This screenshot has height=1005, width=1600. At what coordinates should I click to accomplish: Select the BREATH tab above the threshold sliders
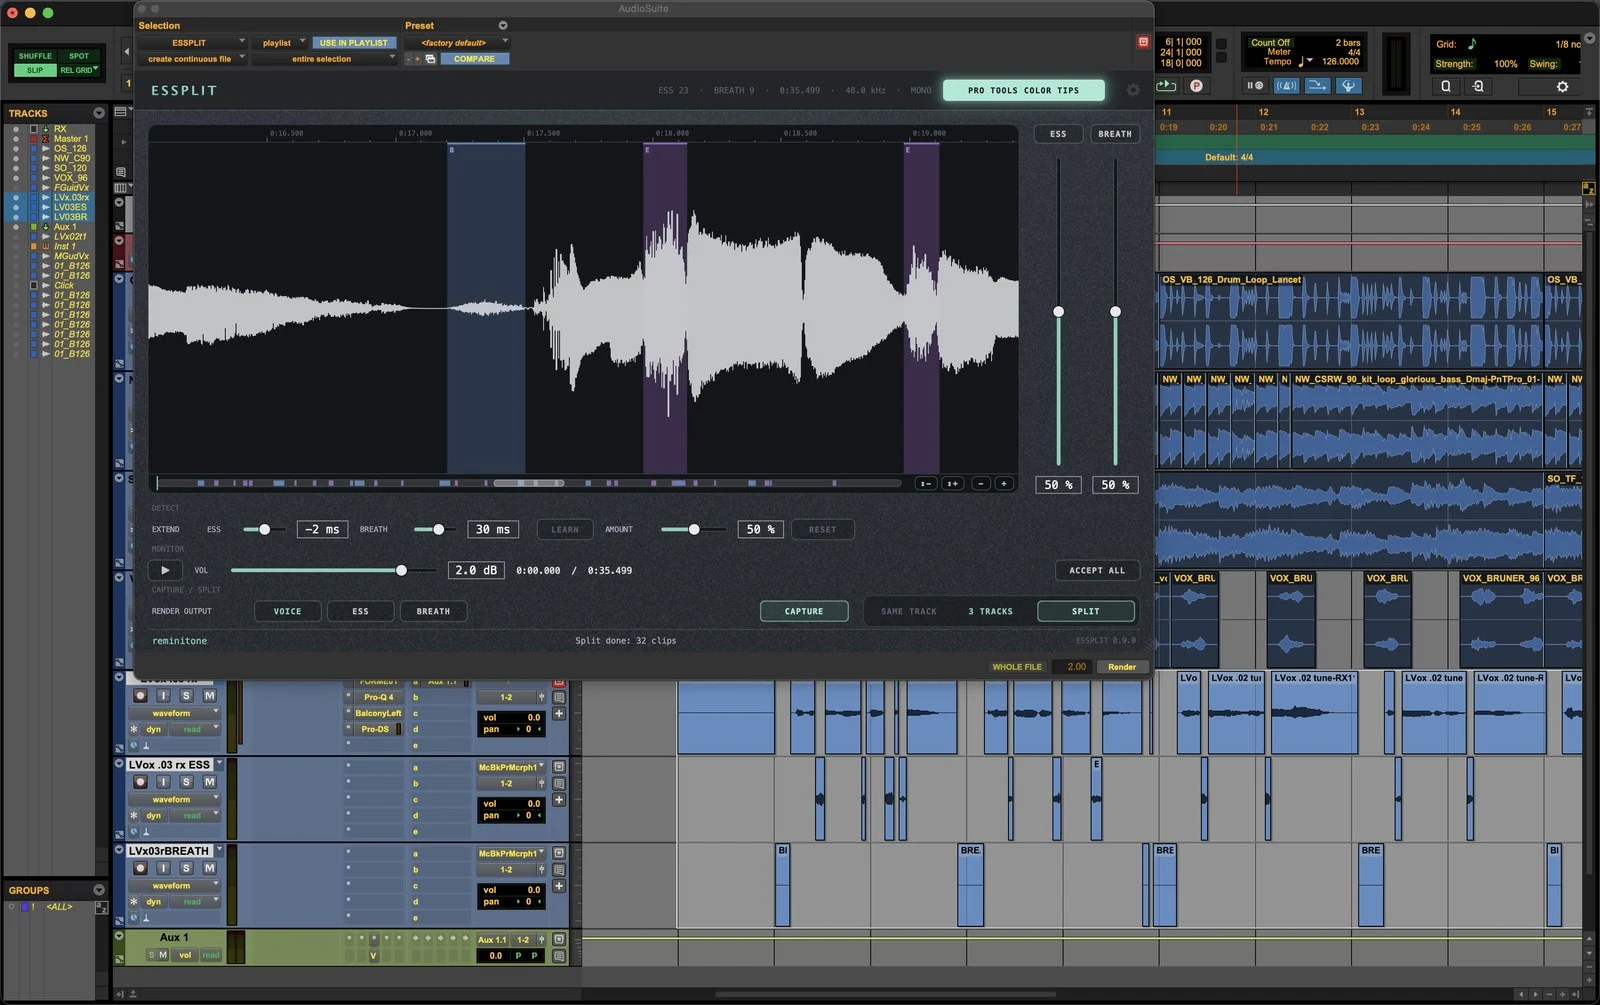click(1115, 134)
